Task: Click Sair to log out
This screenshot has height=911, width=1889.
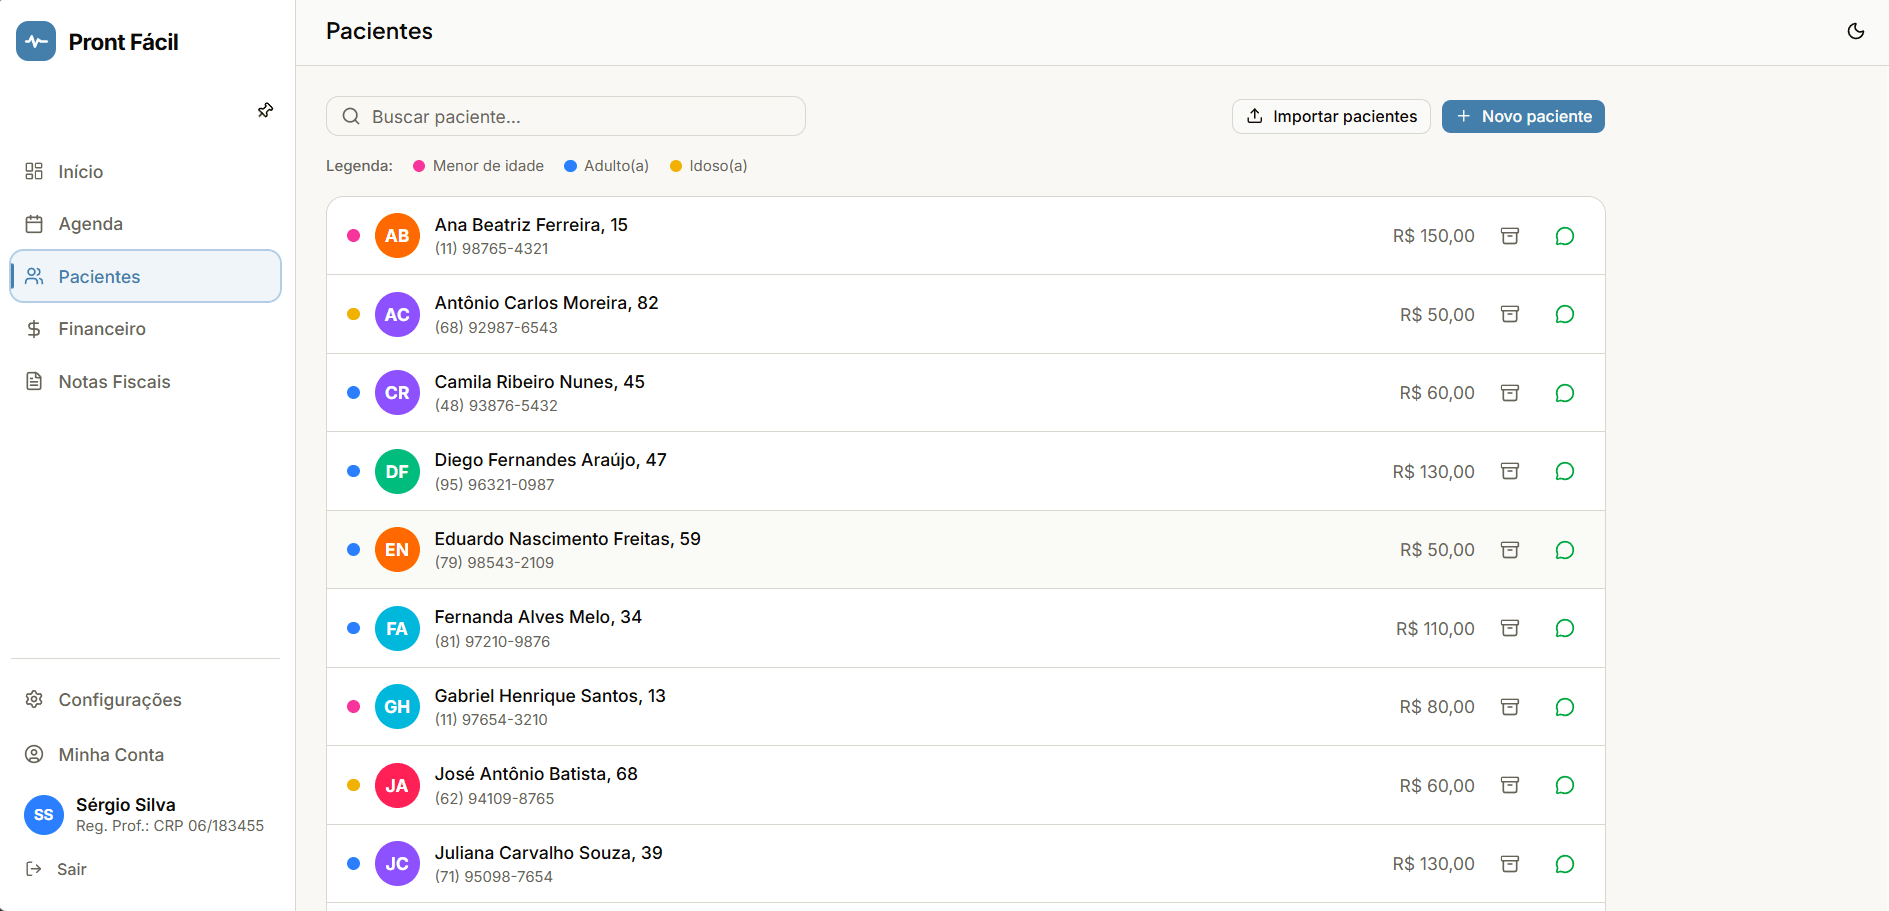Action: 56,869
